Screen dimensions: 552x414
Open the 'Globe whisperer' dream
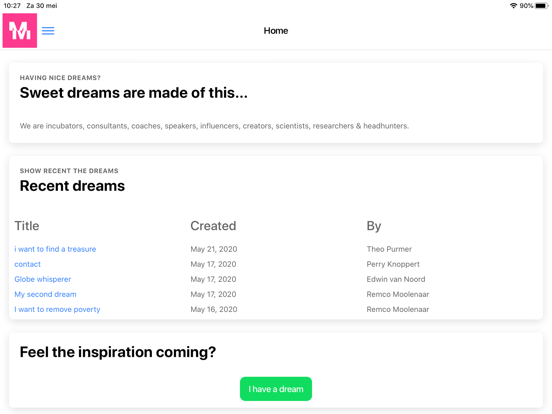coord(43,280)
